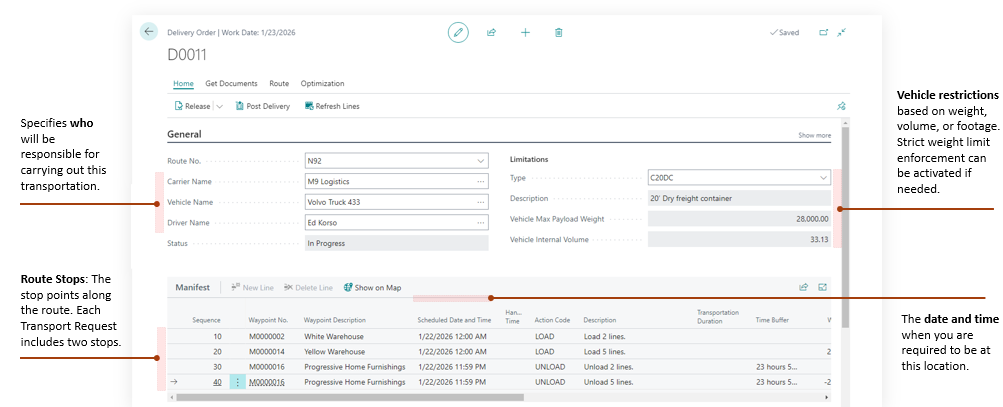Expand the Release split-button arrow
The height and width of the screenshot is (407, 1003).
pyautogui.click(x=219, y=106)
